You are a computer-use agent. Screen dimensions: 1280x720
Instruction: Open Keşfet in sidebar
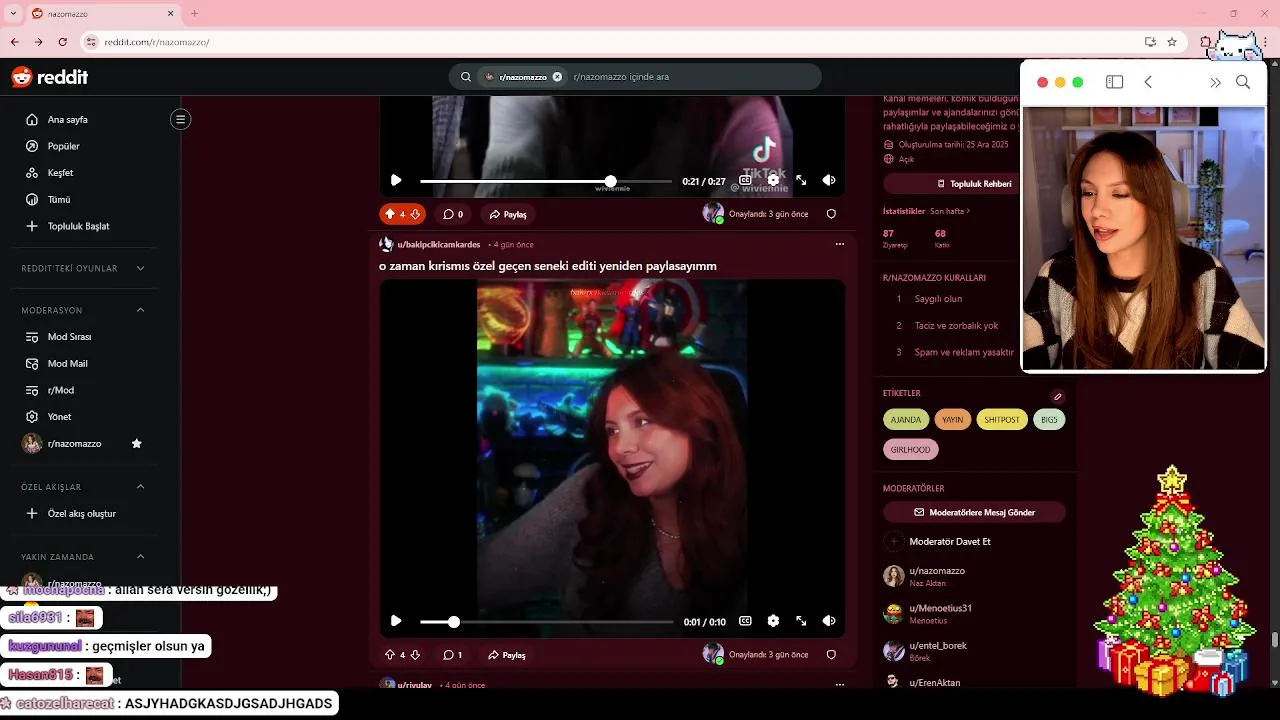pos(60,173)
